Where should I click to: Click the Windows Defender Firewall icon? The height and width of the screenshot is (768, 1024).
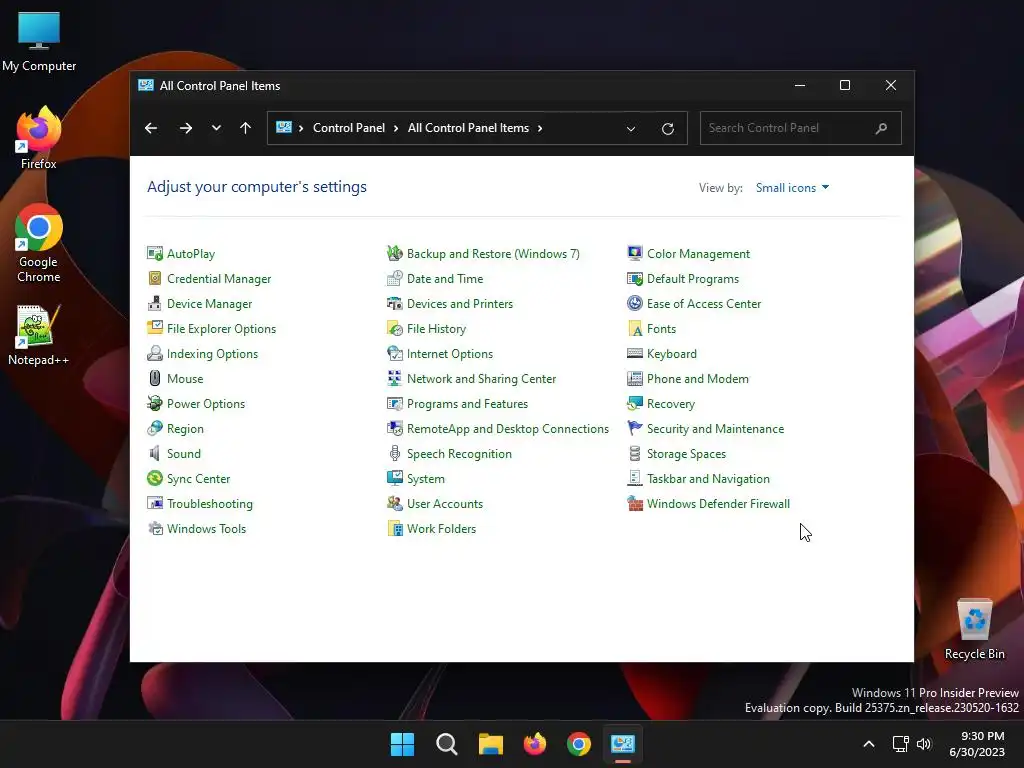tap(635, 504)
